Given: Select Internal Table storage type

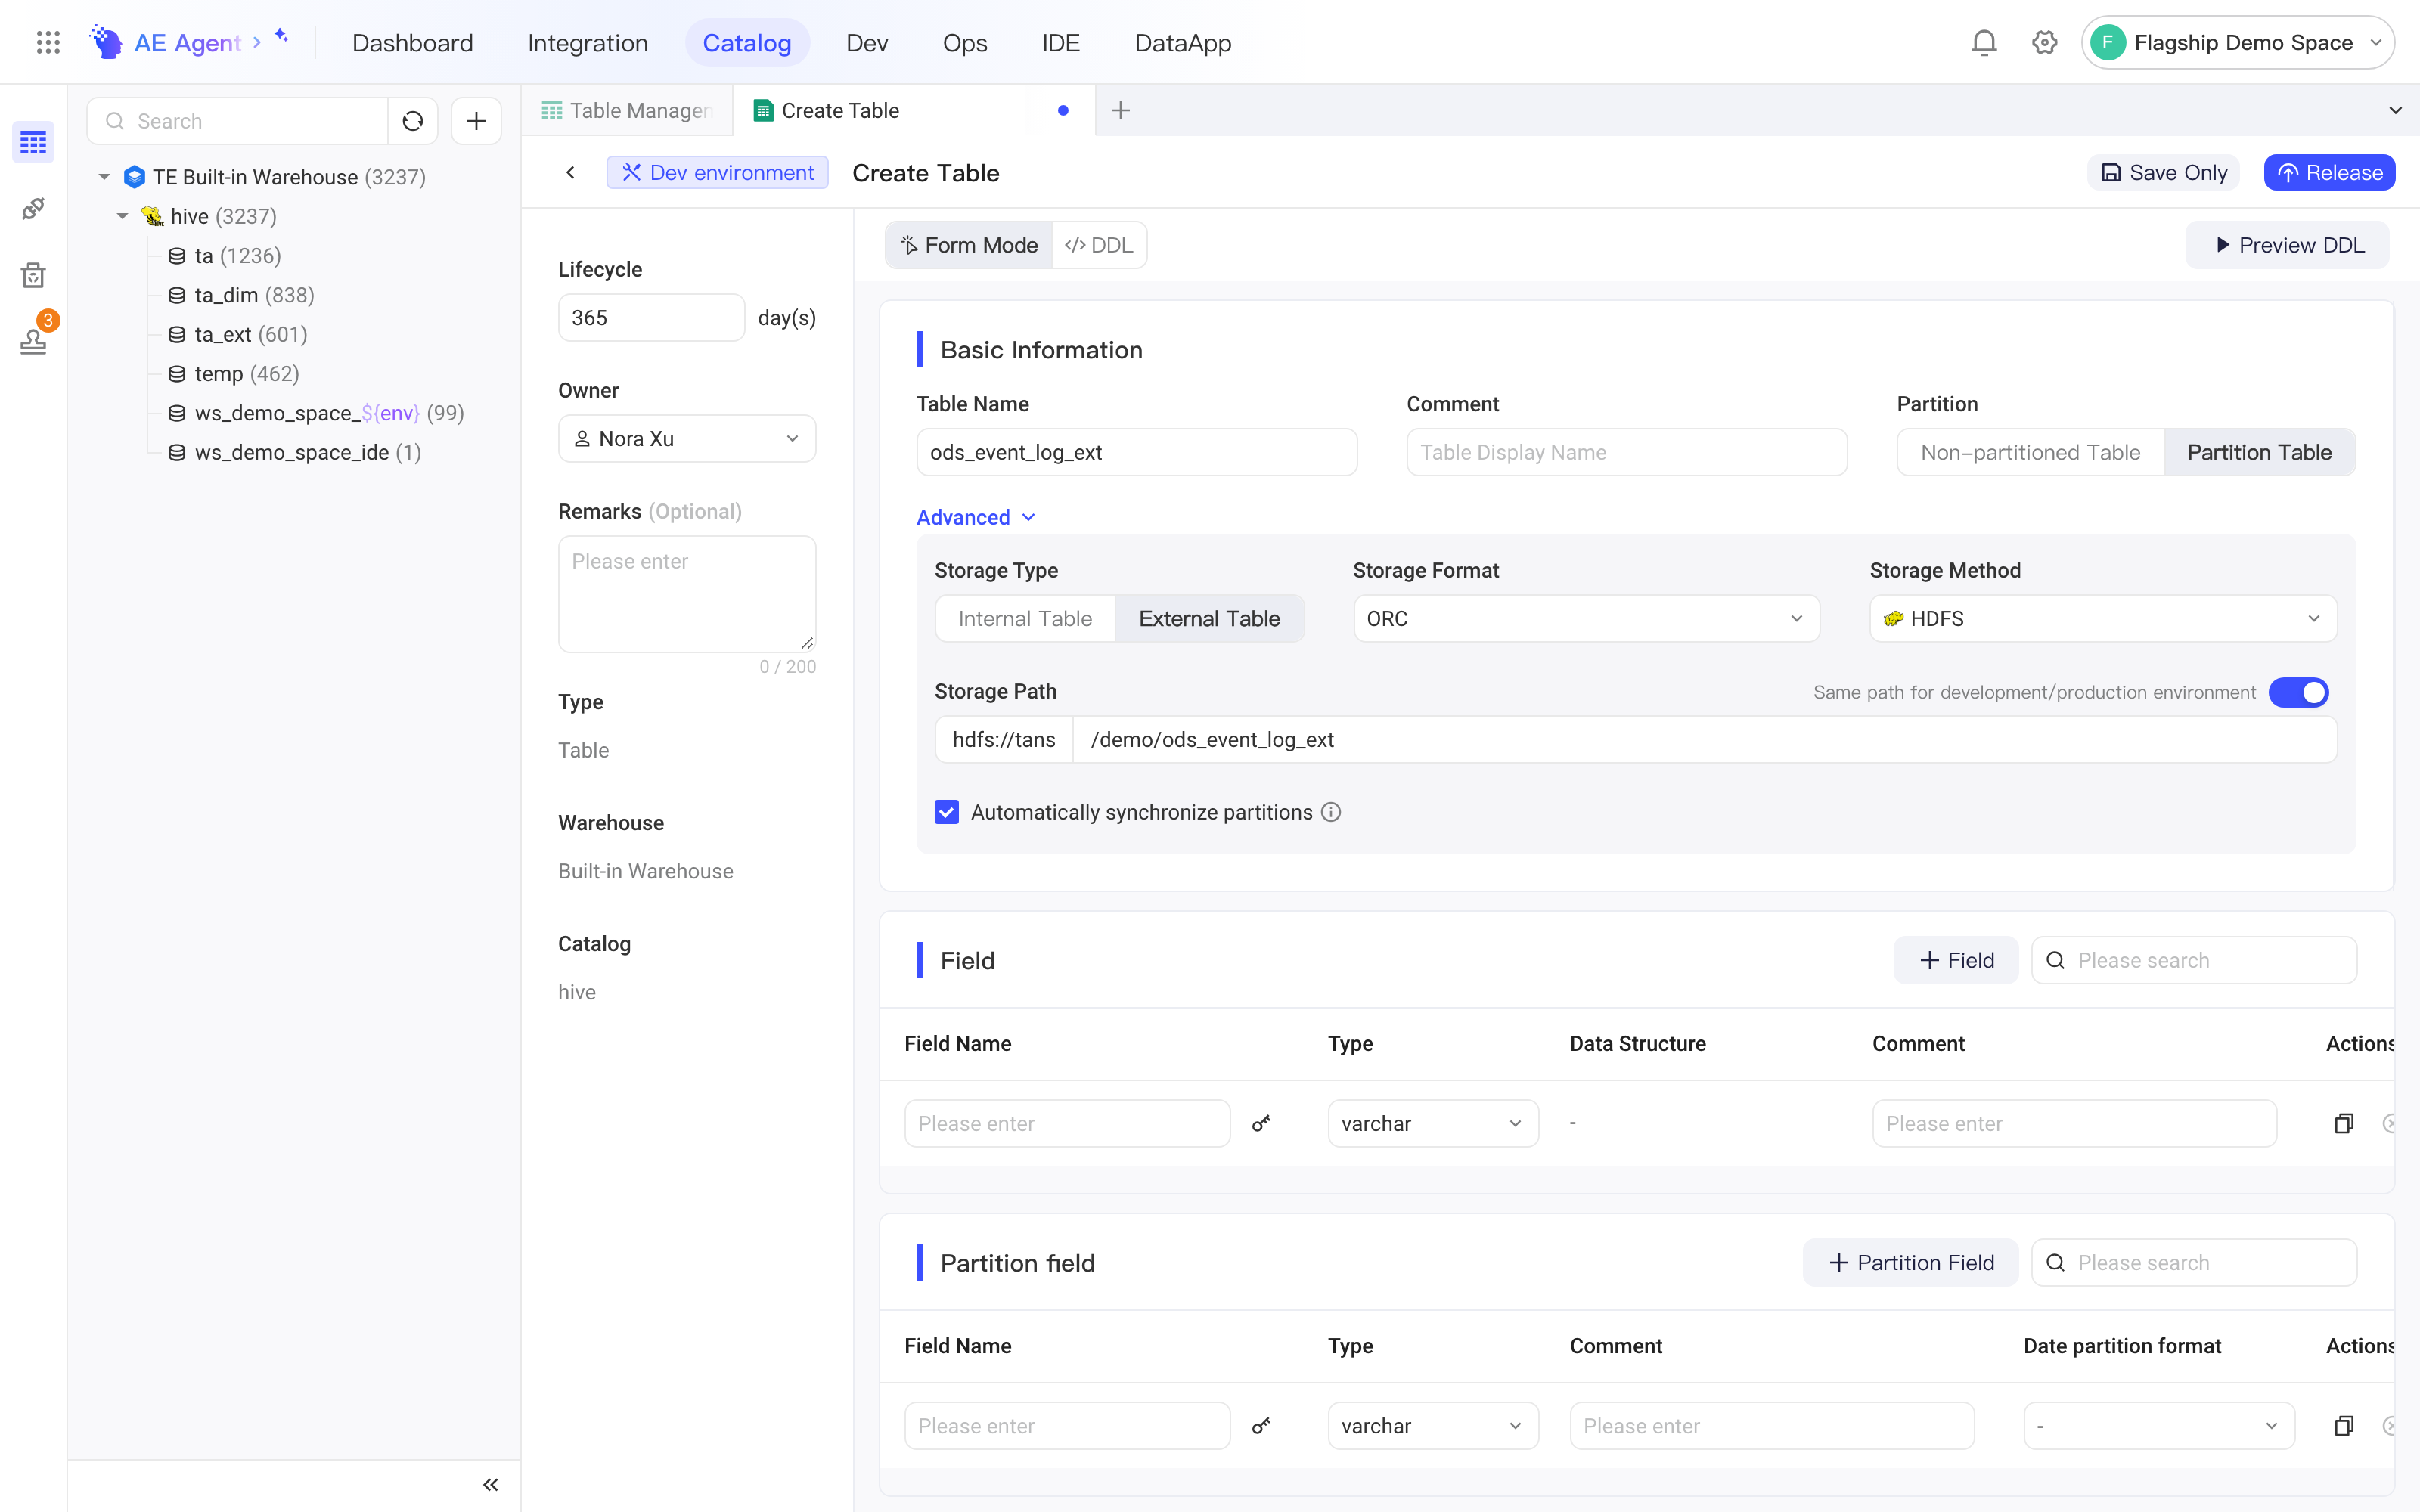Looking at the screenshot, I should (x=1025, y=619).
